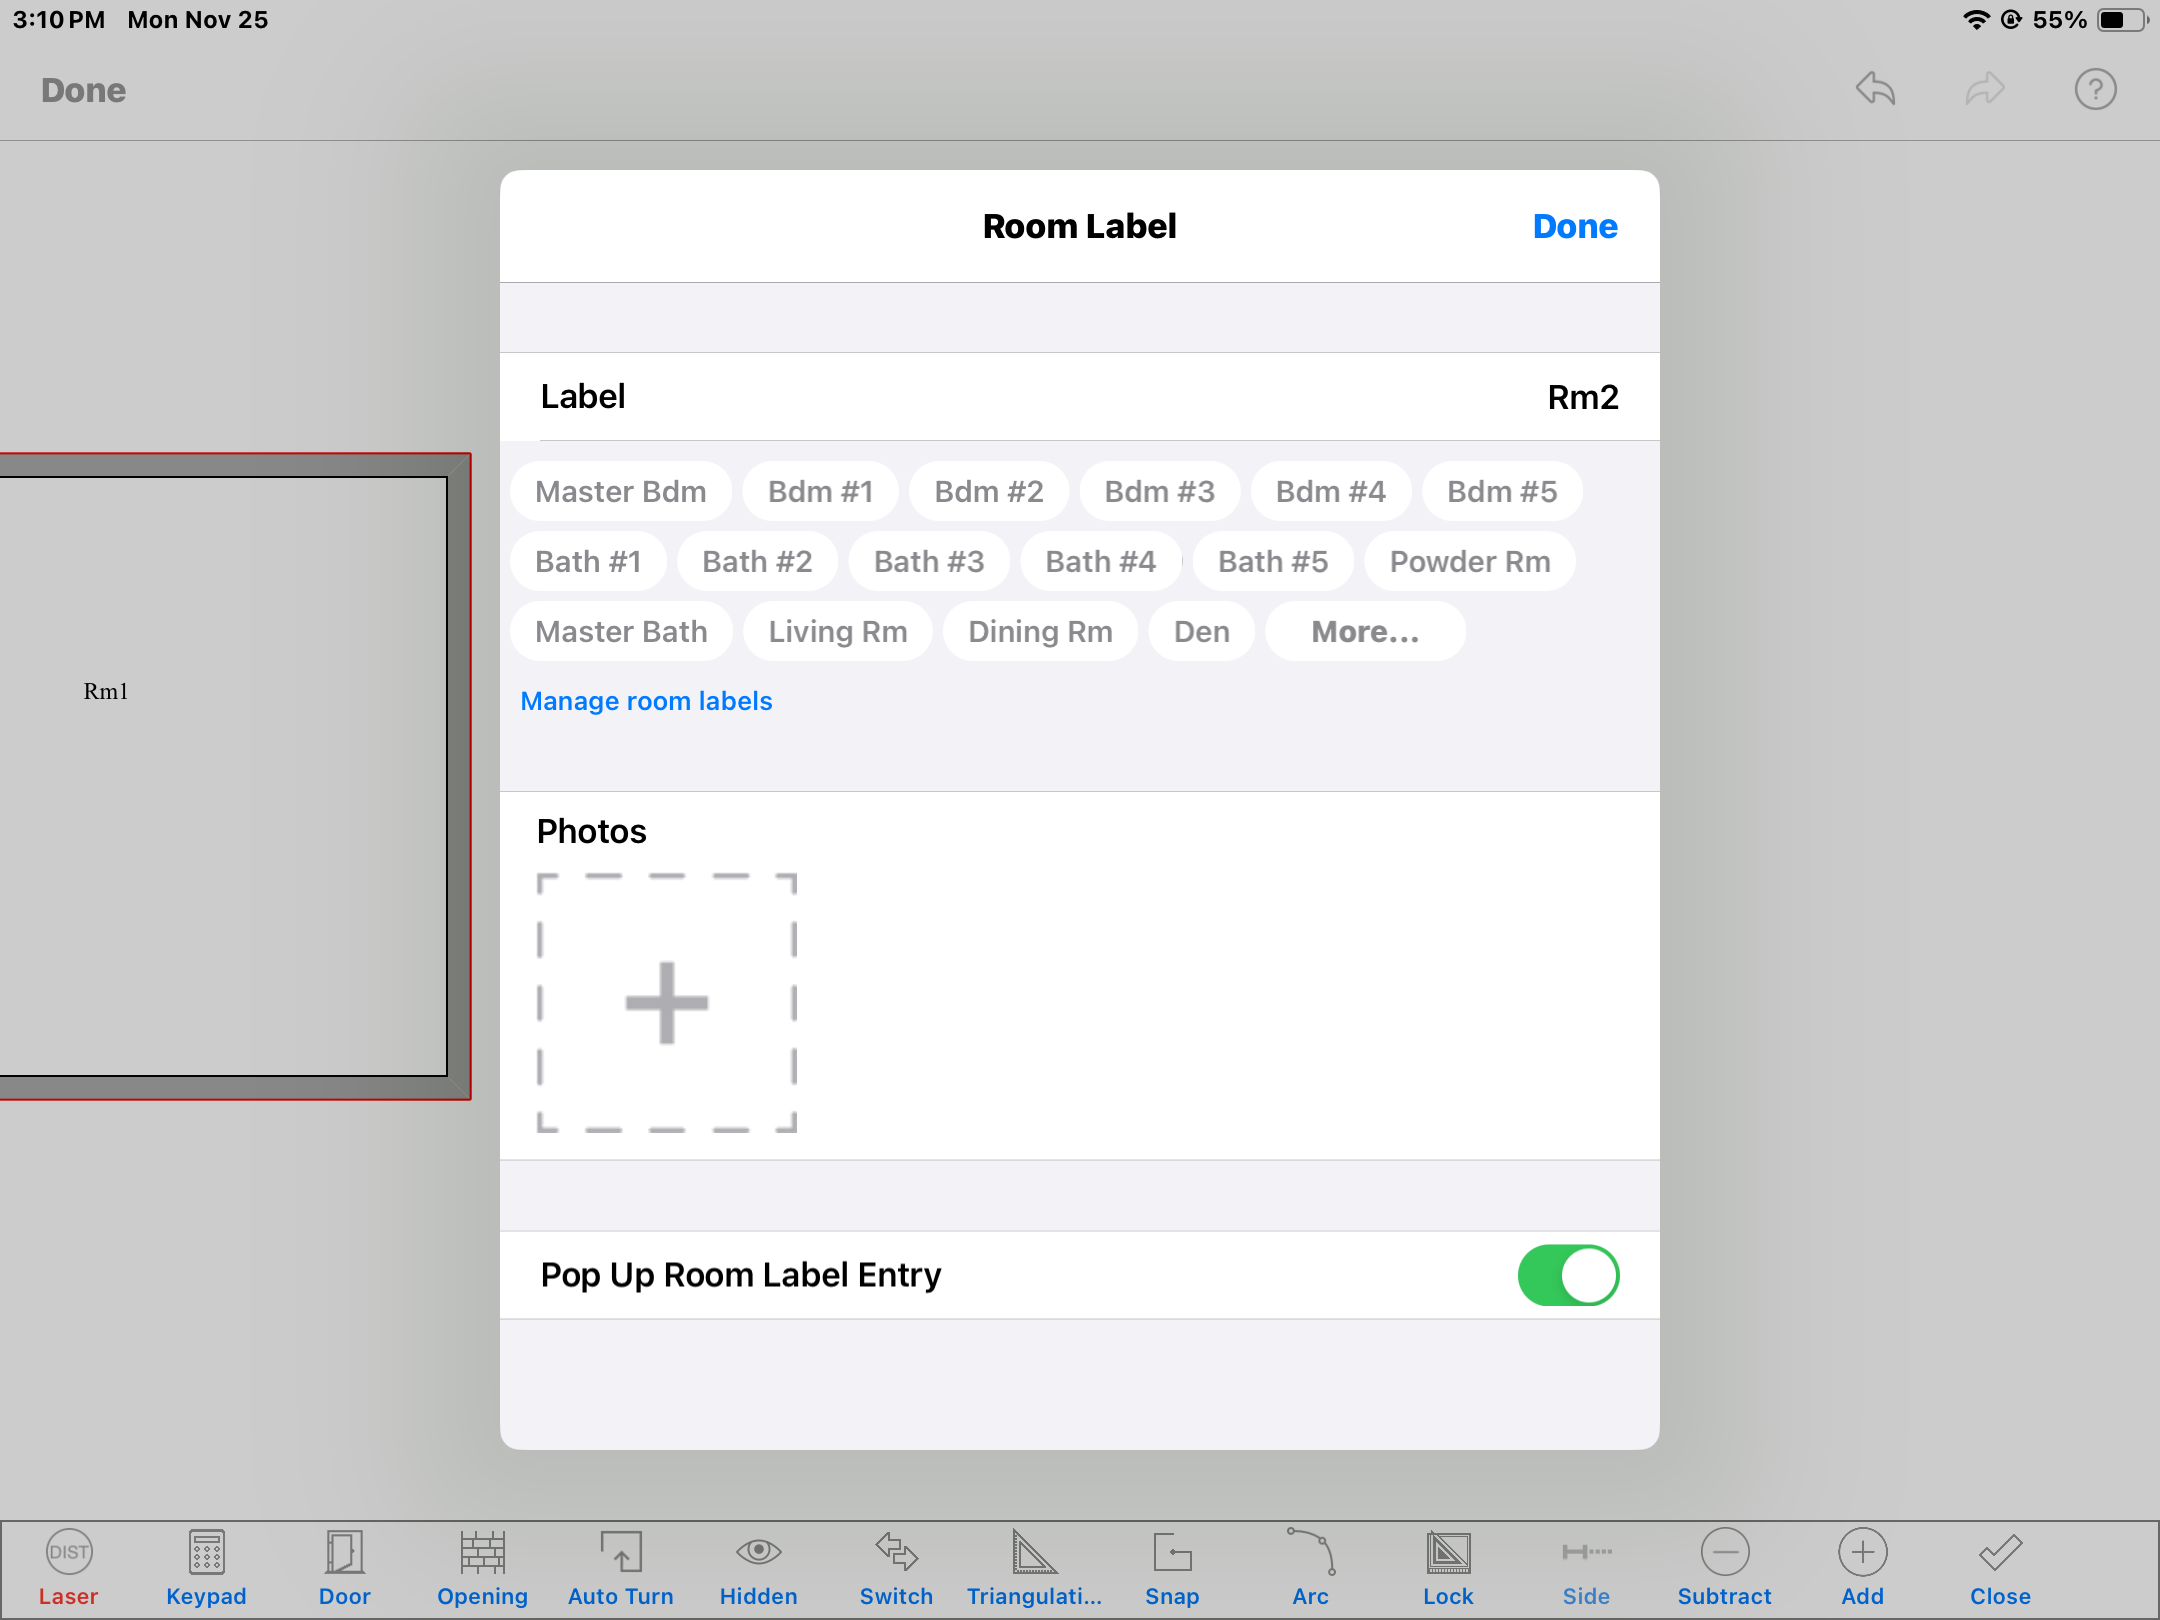Activate the Auto Turn tool
2160x1620 pixels.
click(620, 1553)
